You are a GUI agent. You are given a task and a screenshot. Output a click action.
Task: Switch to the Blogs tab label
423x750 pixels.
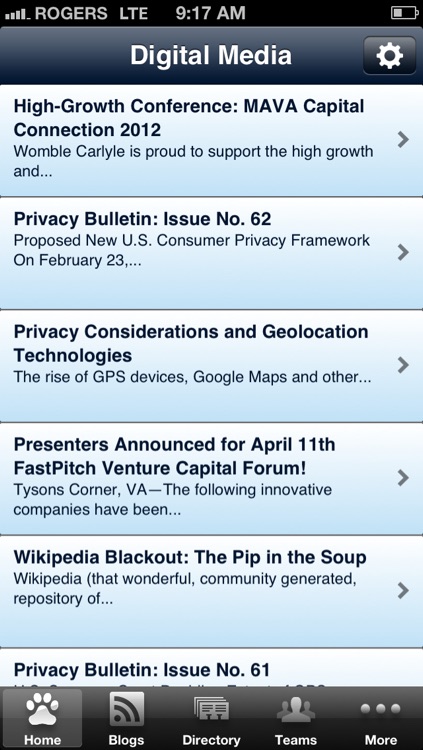pos(126,740)
